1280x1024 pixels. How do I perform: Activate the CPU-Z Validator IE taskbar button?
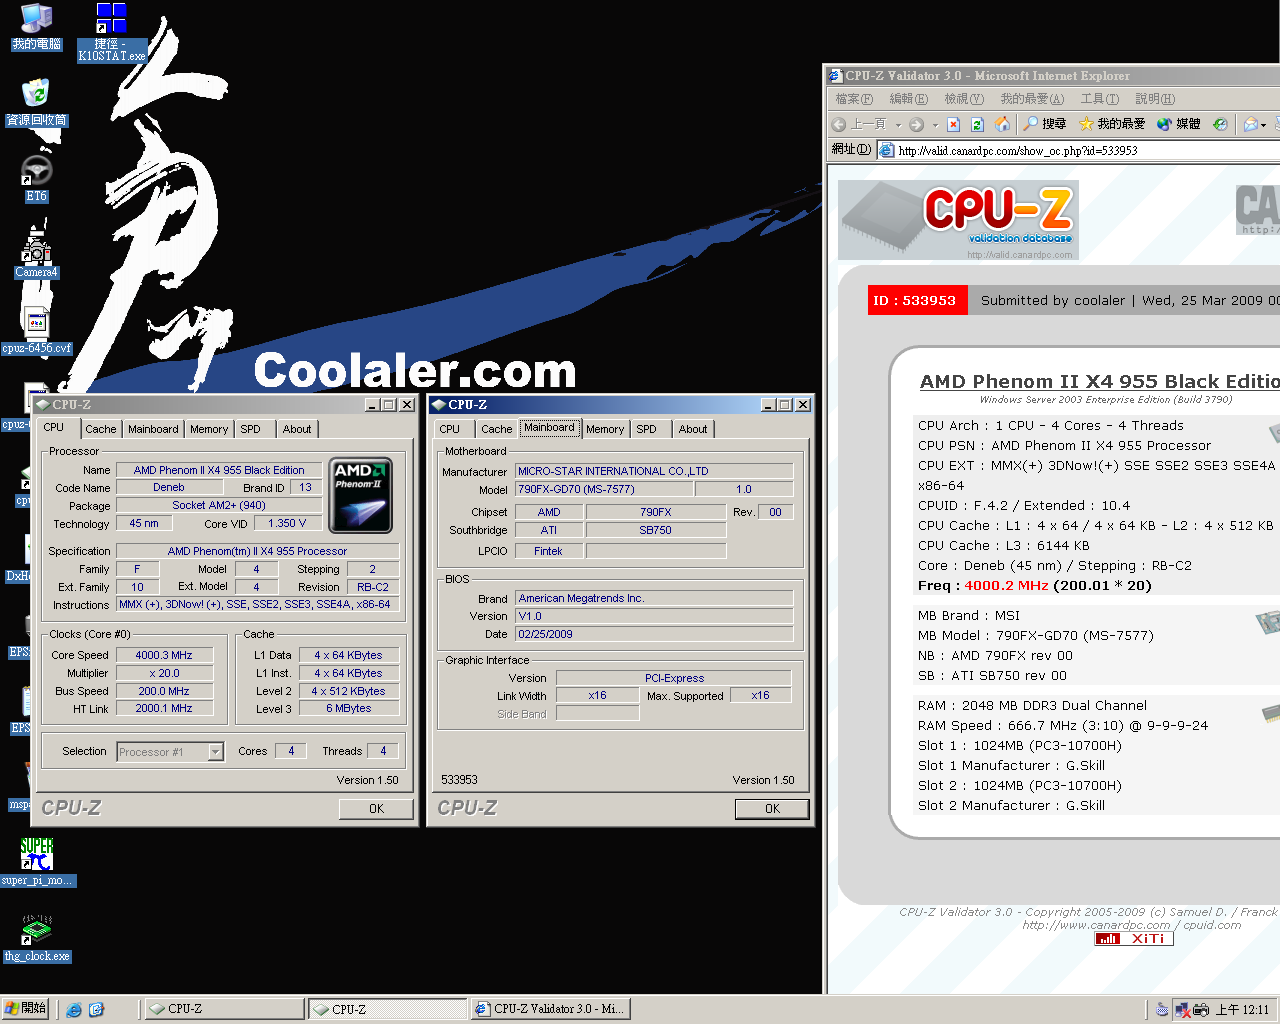[550, 1009]
